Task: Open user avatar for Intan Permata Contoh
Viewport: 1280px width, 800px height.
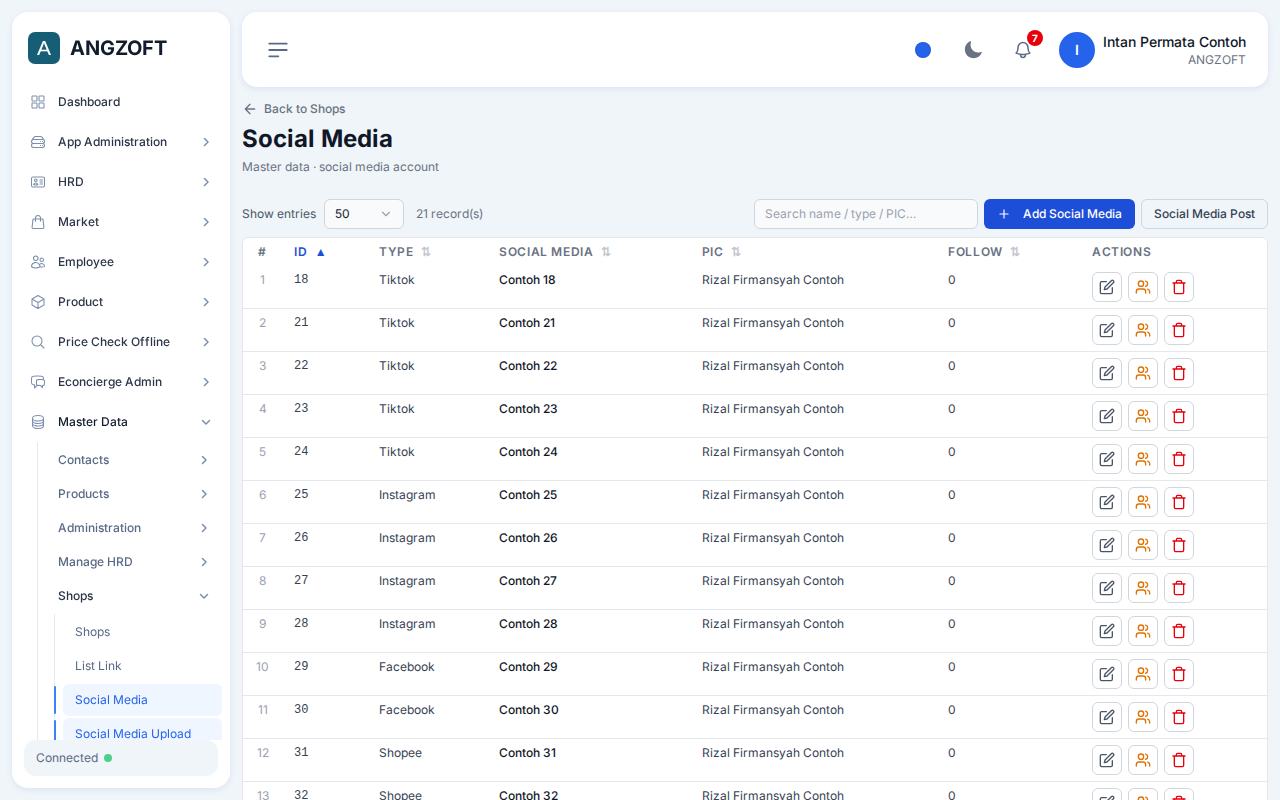Action: pos(1077,50)
